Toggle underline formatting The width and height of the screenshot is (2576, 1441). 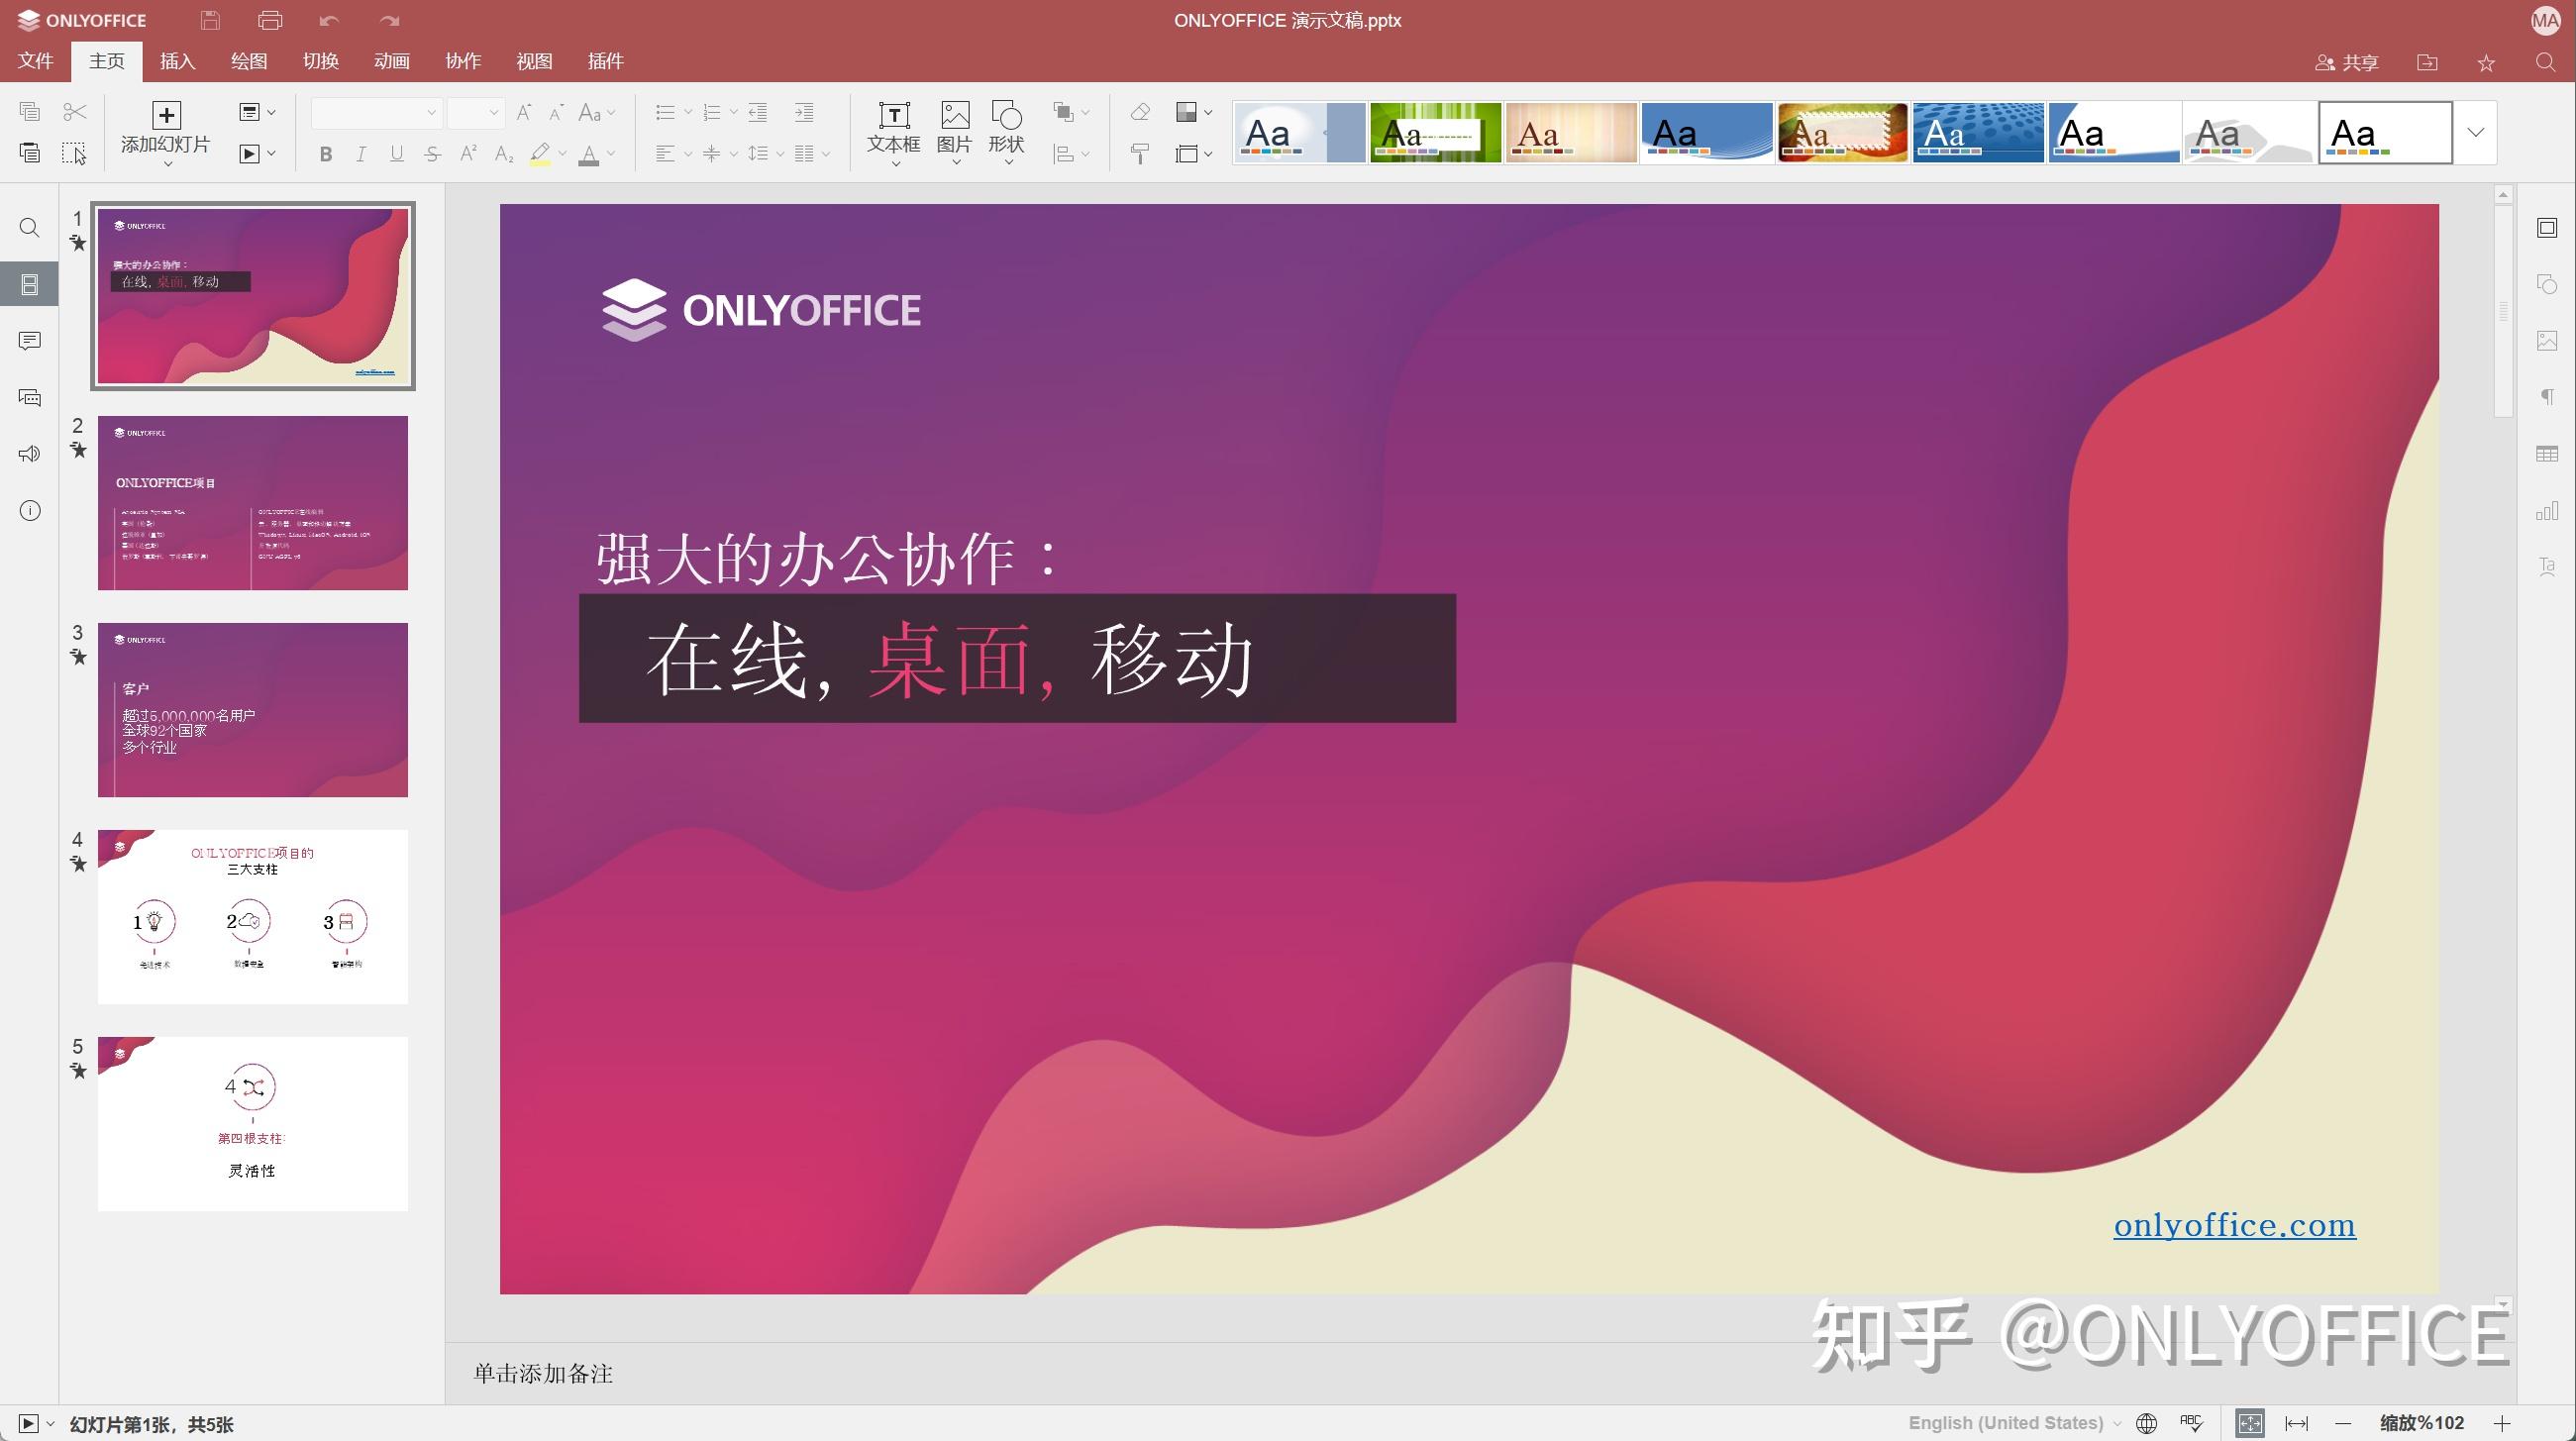pos(397,154)
